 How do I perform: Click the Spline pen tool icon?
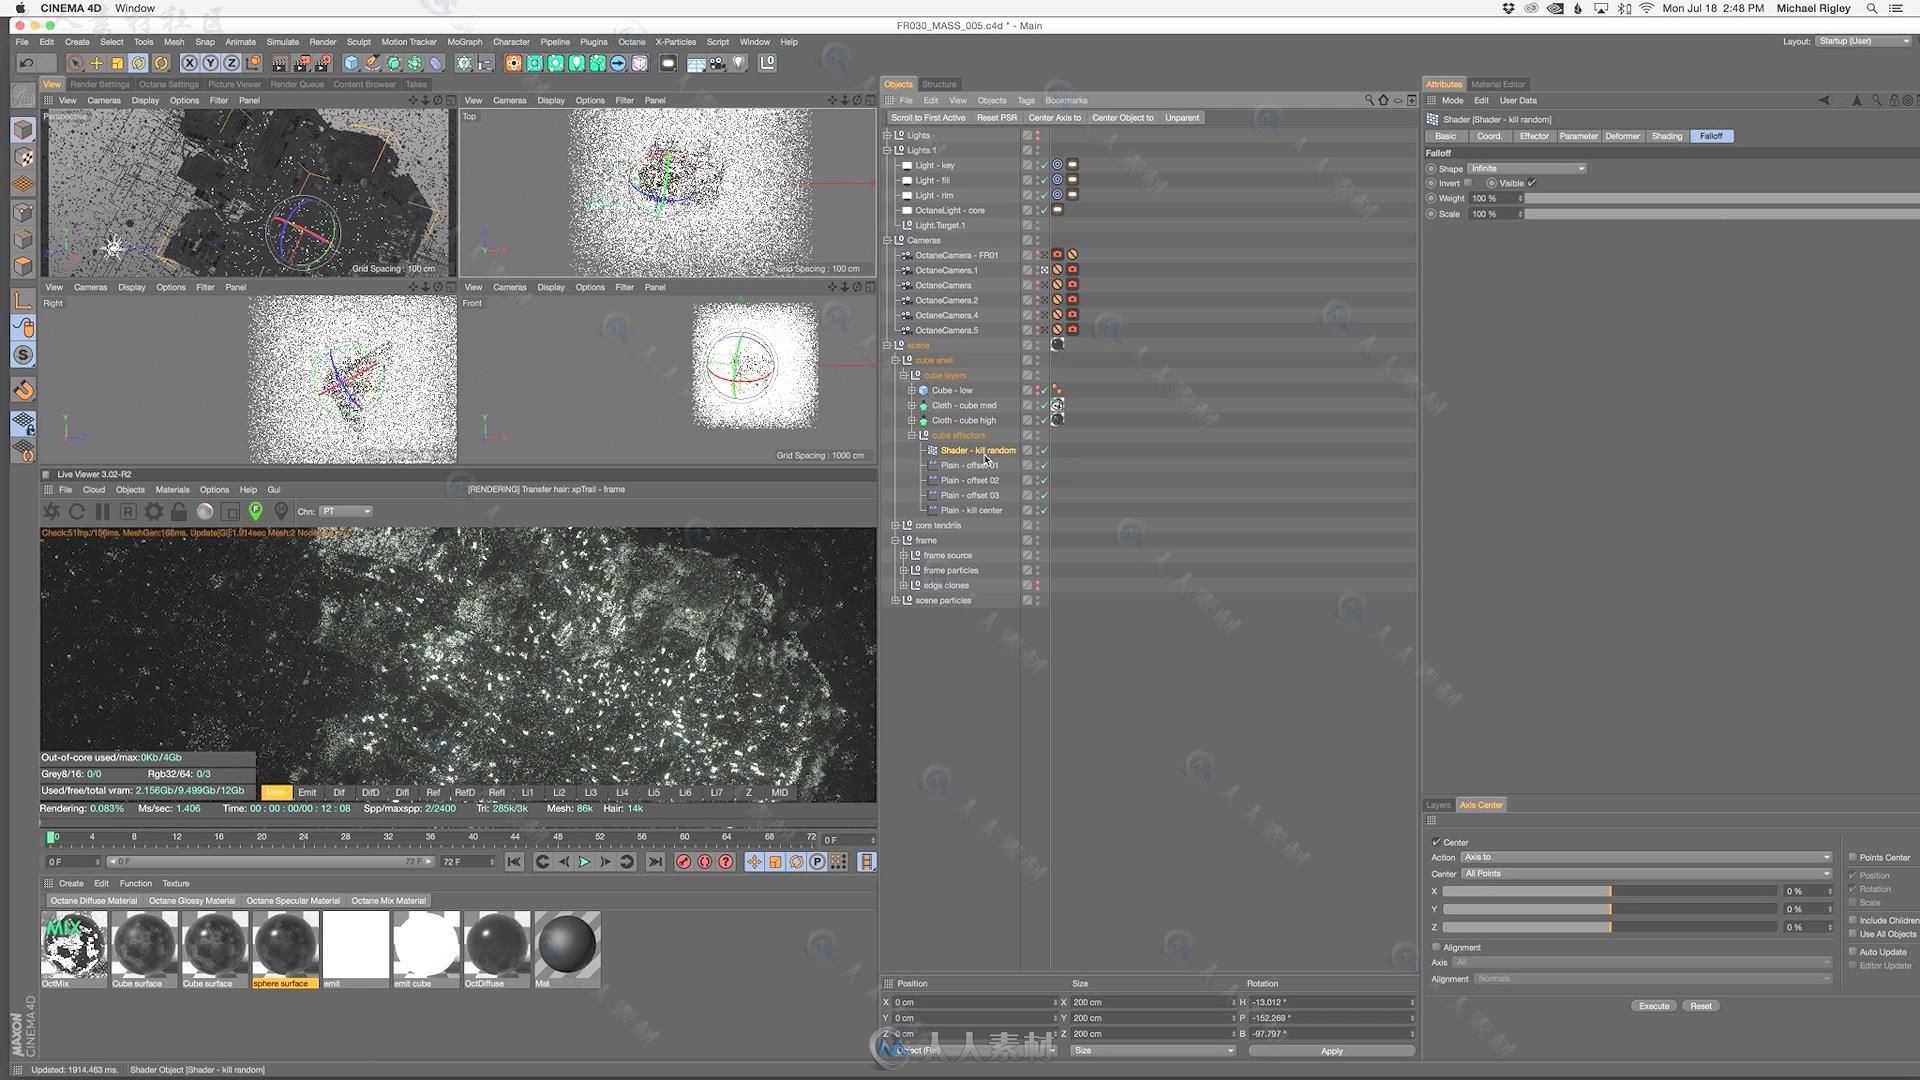[372, 63]
